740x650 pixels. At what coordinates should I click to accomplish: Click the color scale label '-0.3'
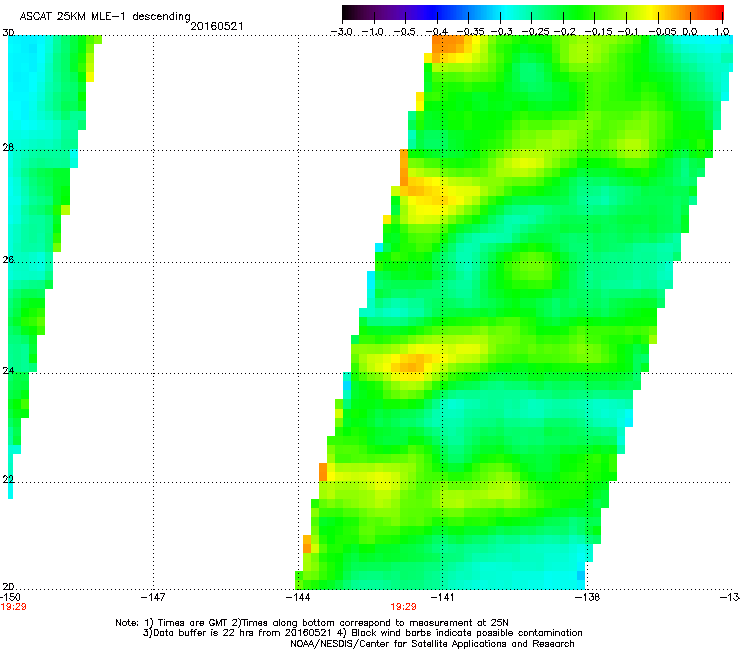click(x=501, y=32)
